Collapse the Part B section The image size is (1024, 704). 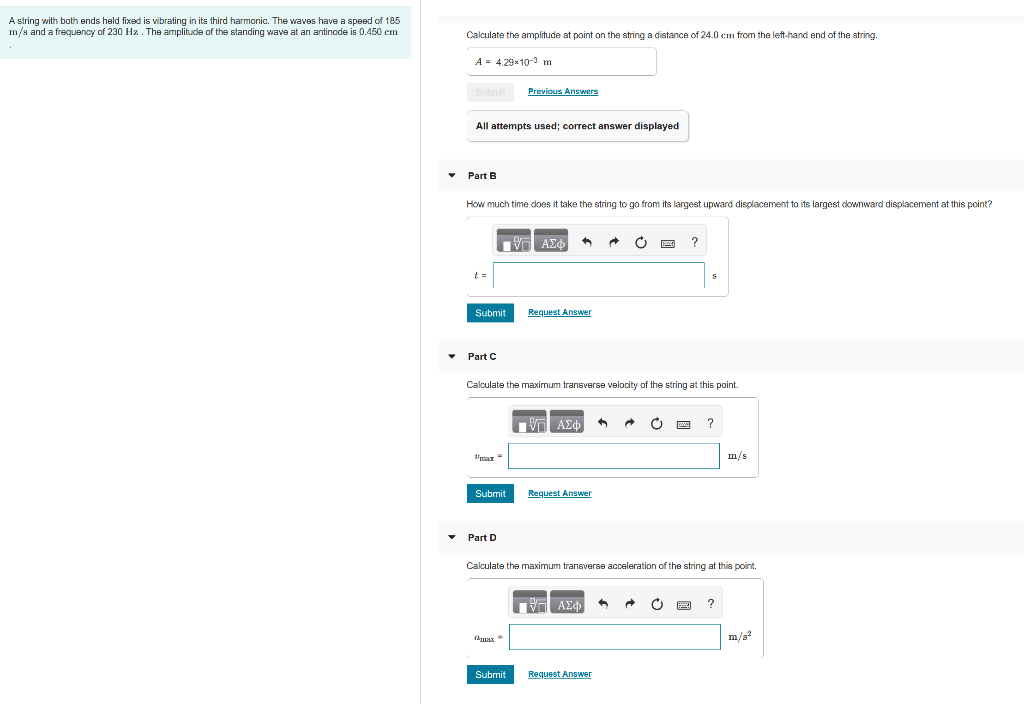(451, 175)
